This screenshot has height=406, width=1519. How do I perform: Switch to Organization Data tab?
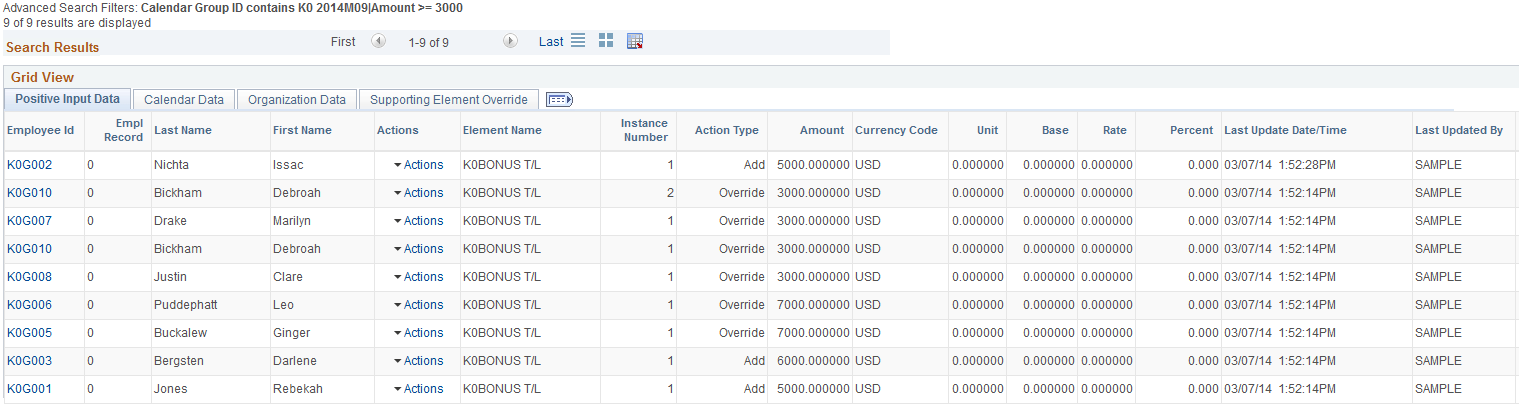pos(297,100)
